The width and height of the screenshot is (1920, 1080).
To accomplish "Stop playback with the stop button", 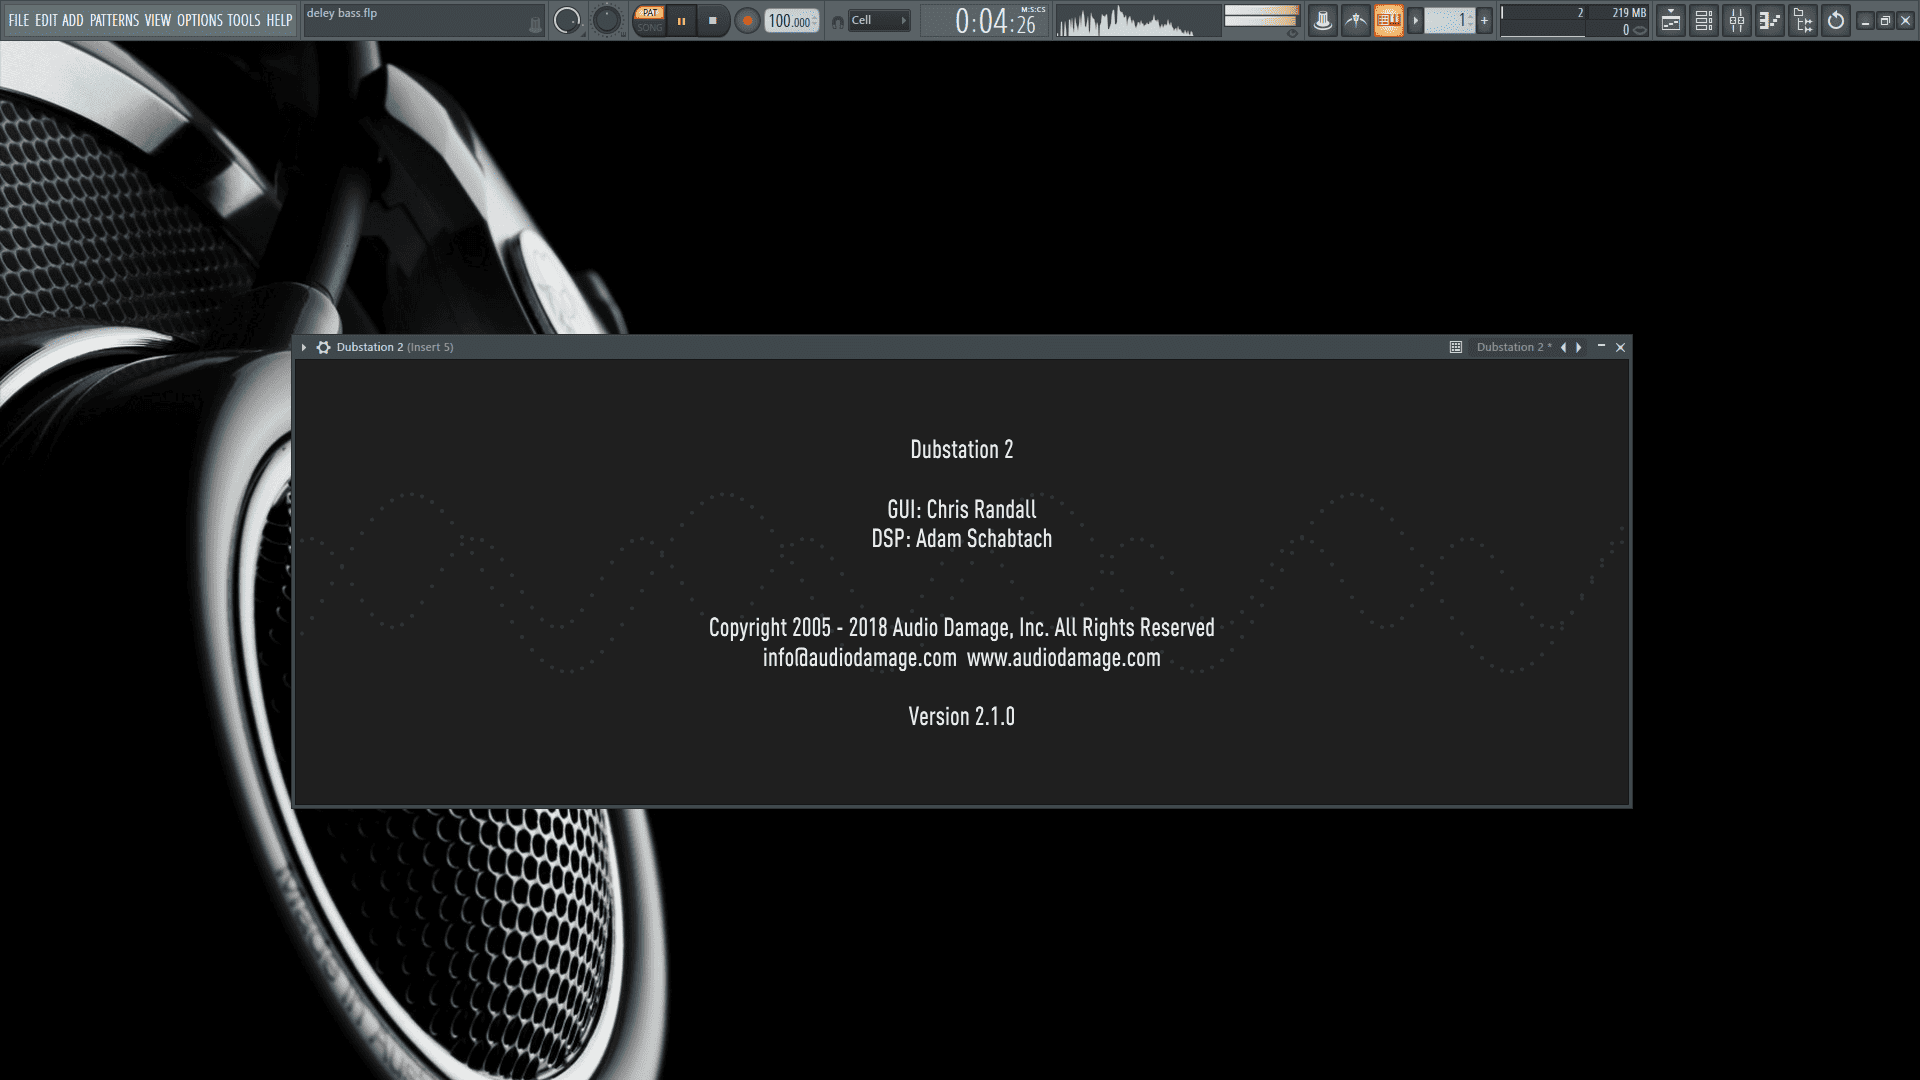I will [x=713, y=20].
